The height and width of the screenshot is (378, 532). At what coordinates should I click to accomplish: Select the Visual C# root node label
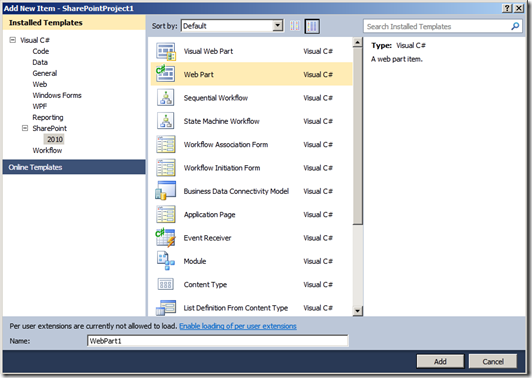(35, 40)
